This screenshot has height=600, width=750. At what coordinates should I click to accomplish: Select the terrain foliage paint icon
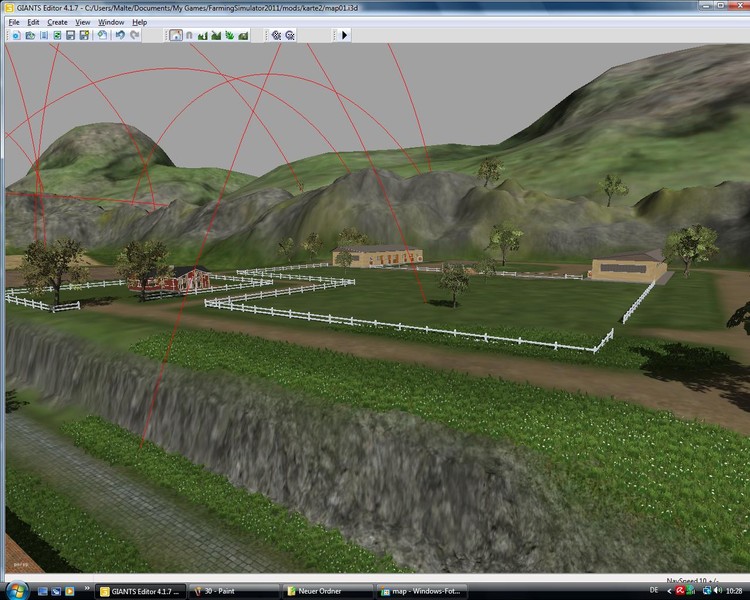coord(230,35)
